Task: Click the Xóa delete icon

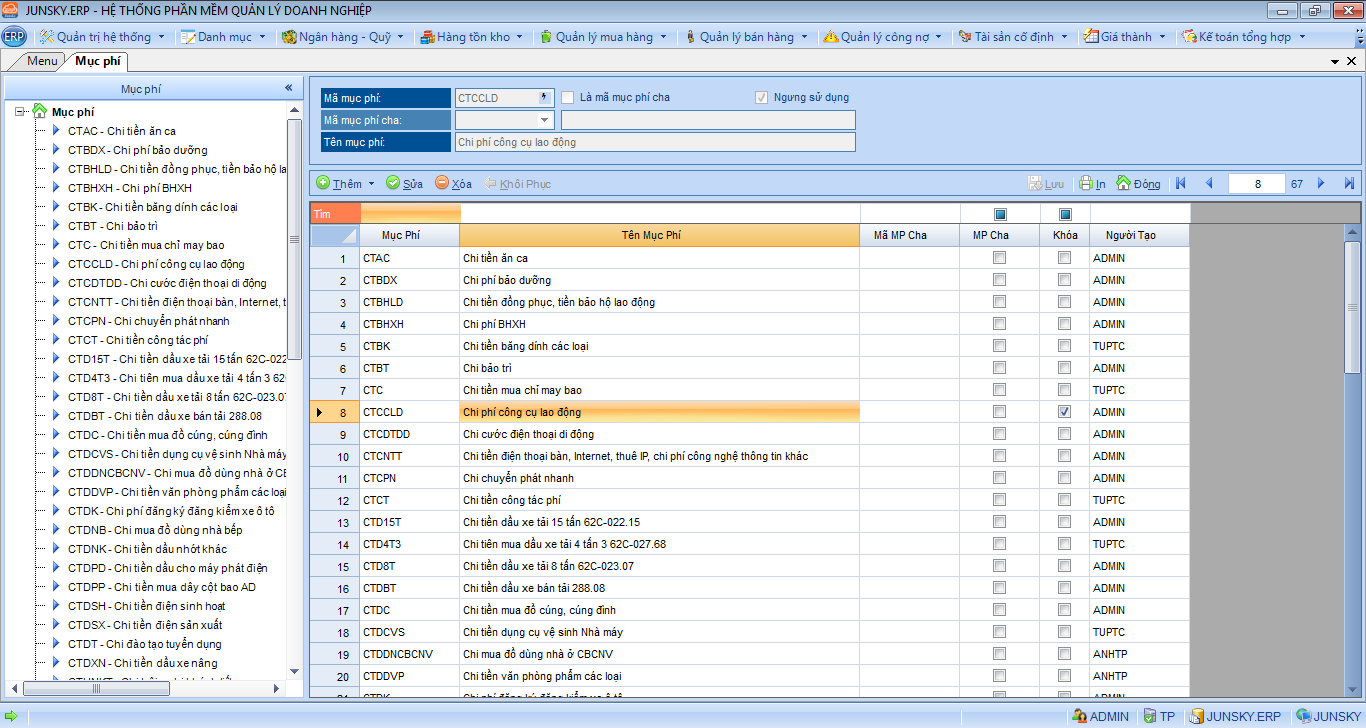Action: (x=442, y=184)
